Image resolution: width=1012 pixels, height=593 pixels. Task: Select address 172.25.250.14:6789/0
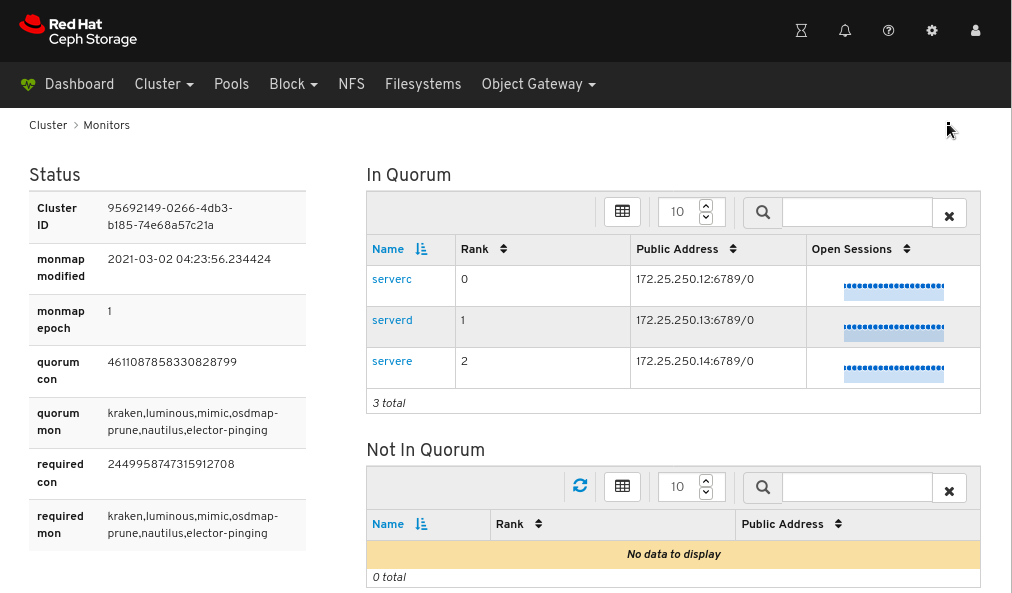(x=695, y=361)
